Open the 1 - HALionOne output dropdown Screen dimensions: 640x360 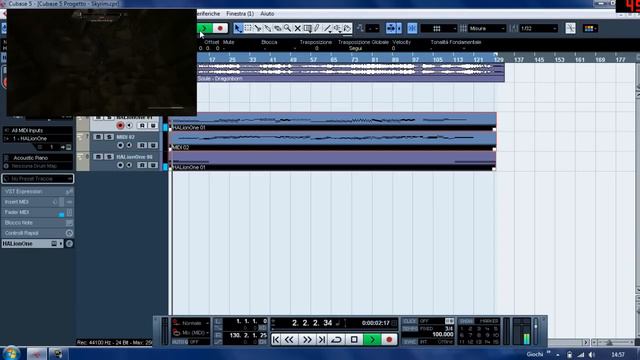pos(38,138)
